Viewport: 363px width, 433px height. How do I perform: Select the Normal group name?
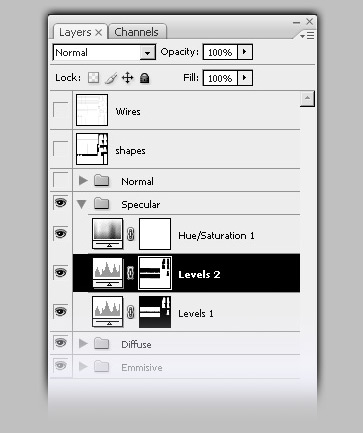[137, 181]
